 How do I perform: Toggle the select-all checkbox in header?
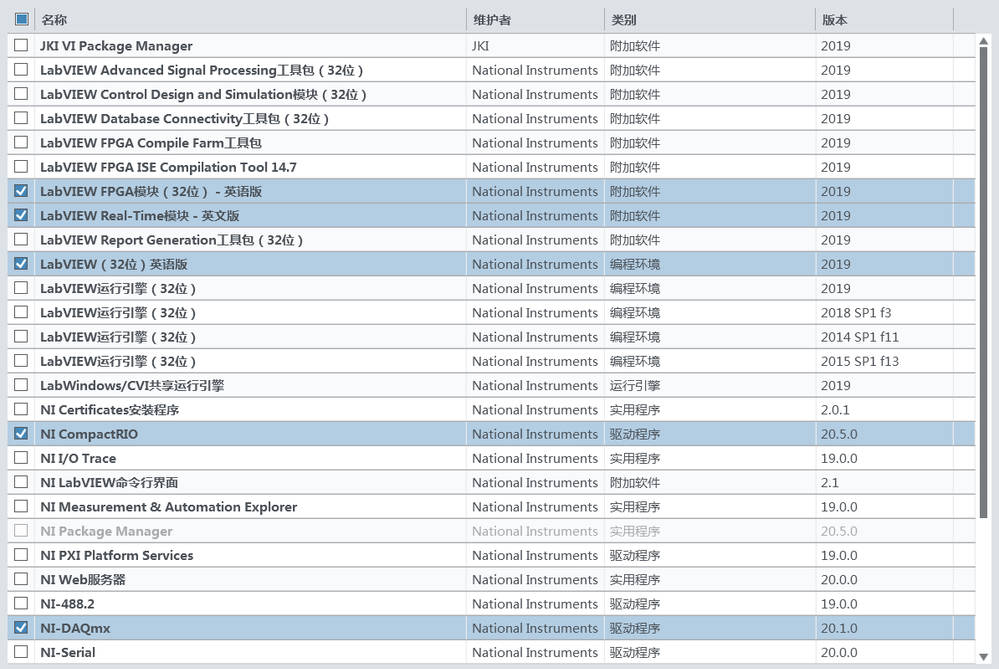tap(21, 19)
